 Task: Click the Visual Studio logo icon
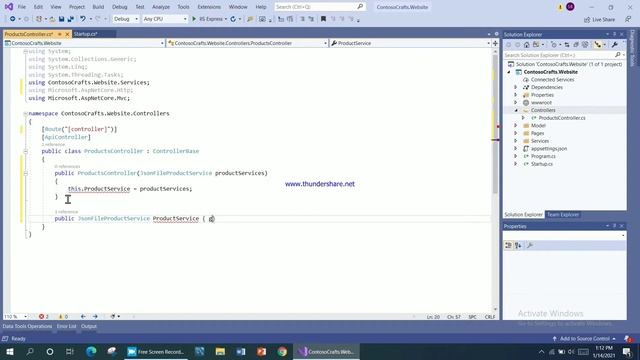click(x=9, y=7)
